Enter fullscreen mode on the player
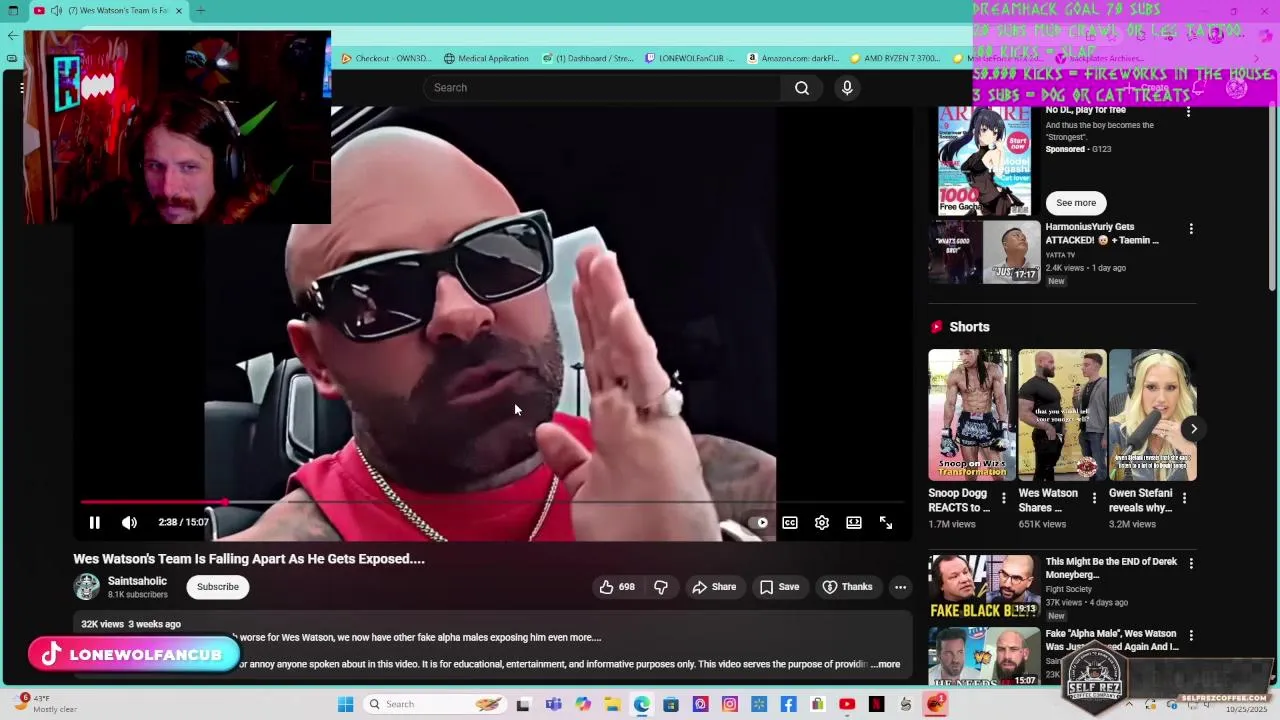1280x720 pixels. [886, 522]
